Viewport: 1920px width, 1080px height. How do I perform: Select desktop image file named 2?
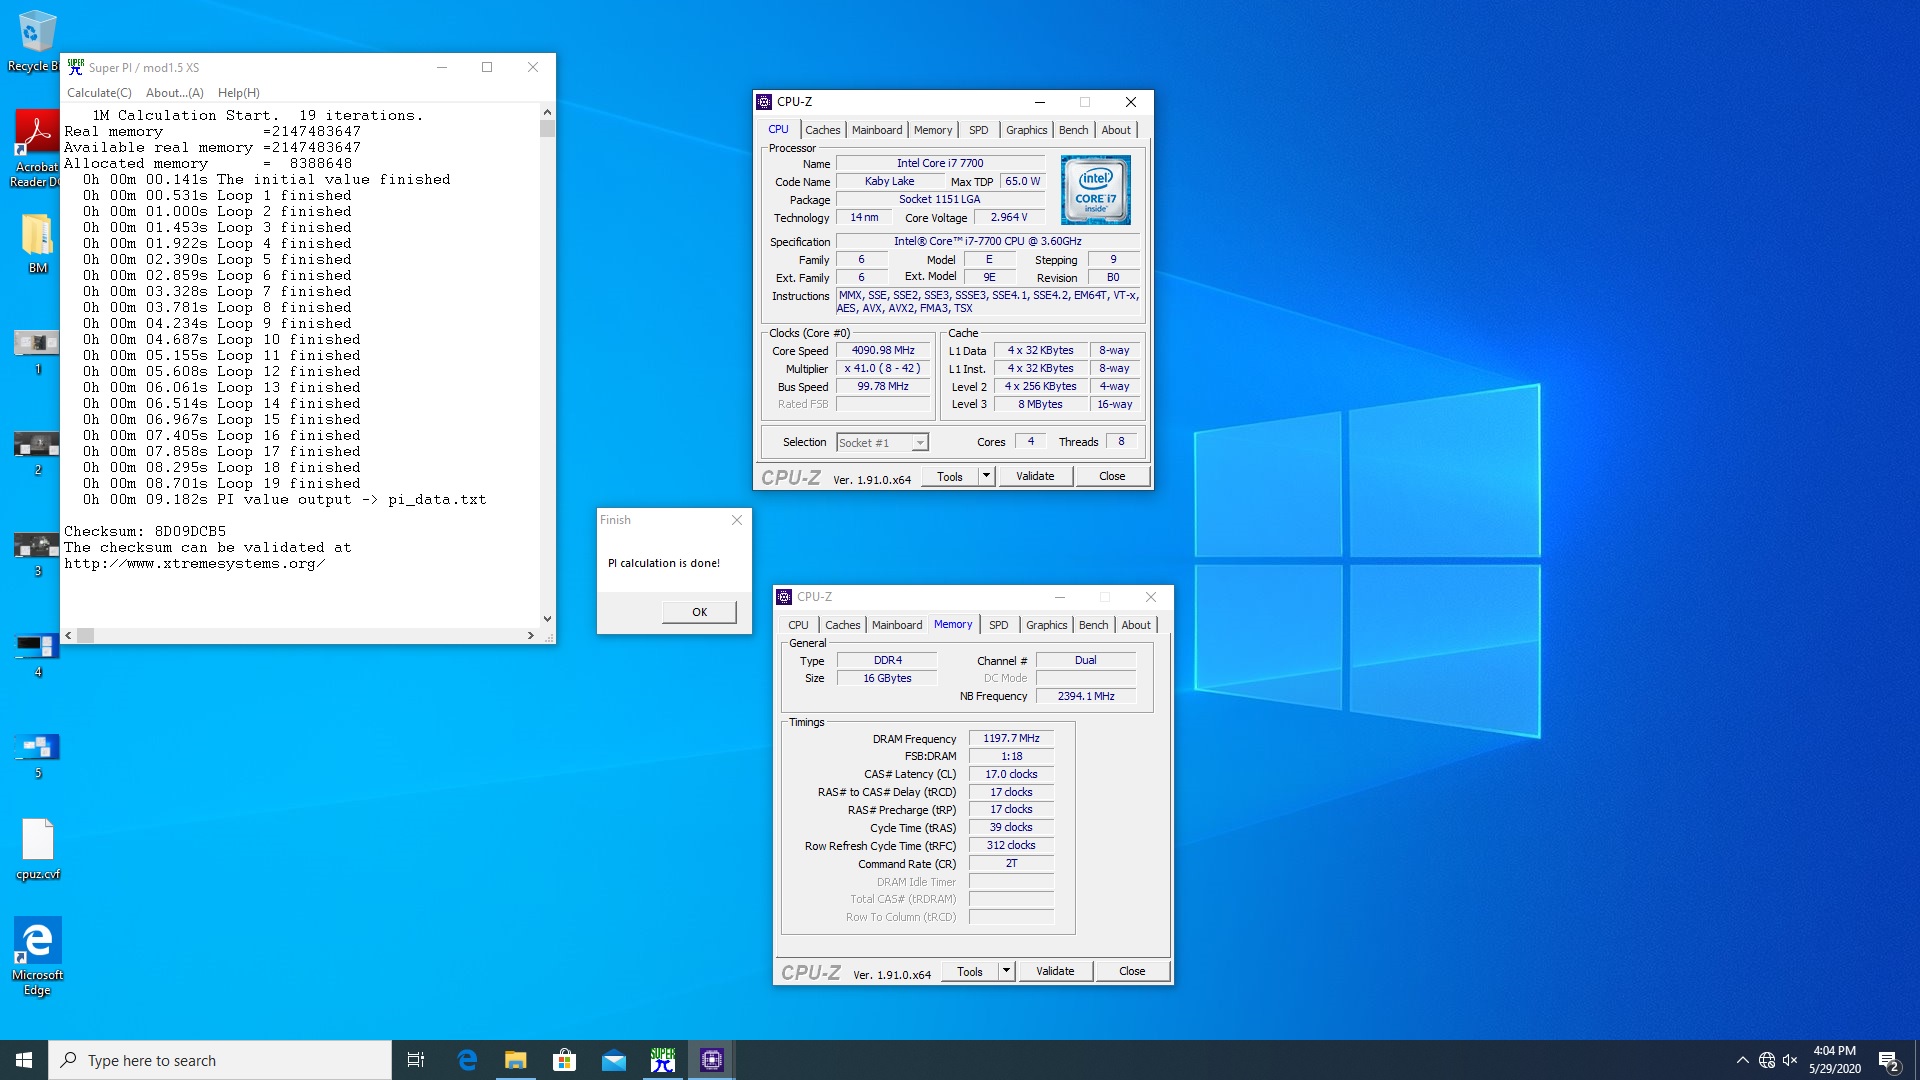37,452
